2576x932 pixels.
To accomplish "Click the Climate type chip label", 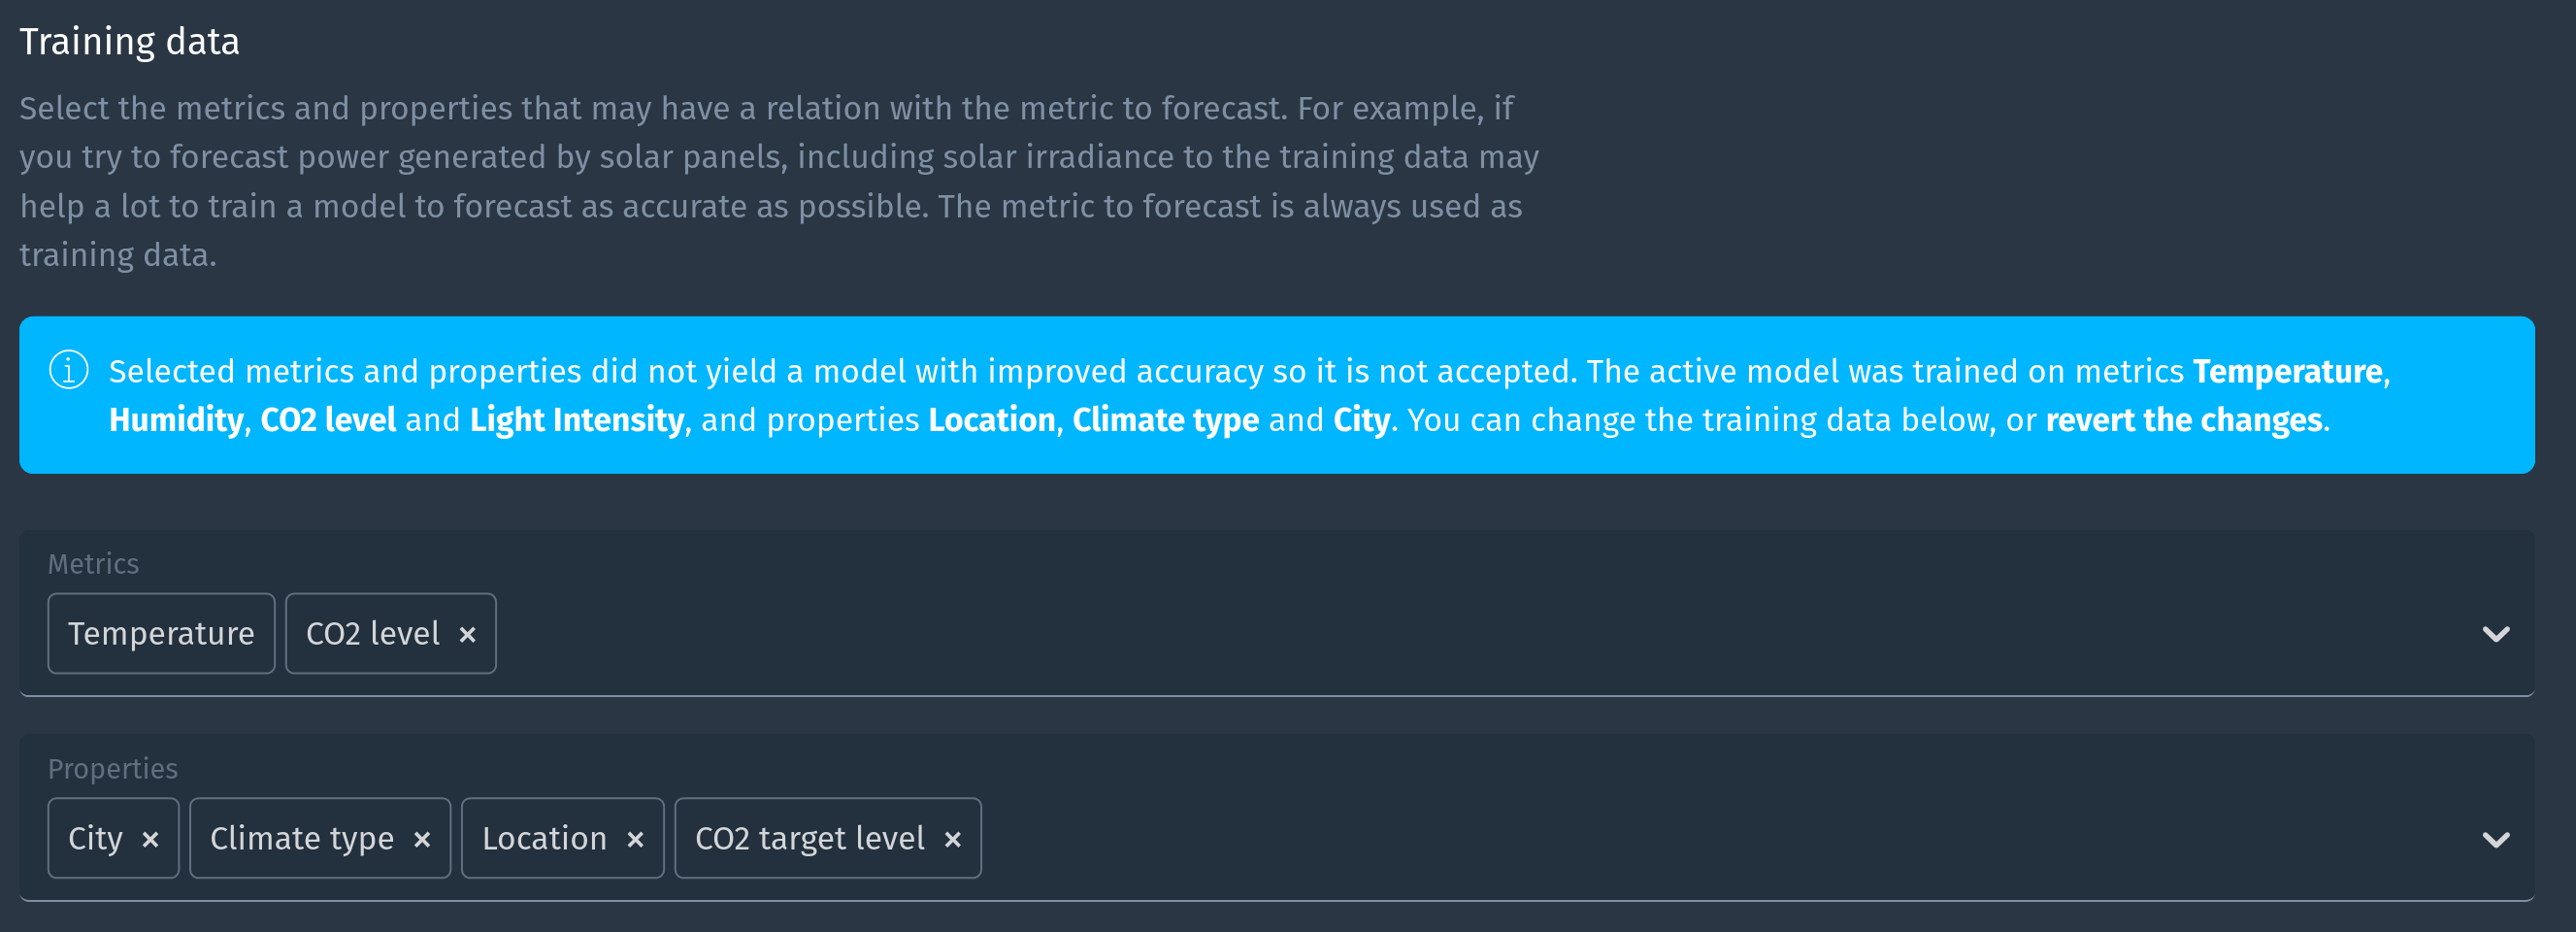I will (300, 838).
